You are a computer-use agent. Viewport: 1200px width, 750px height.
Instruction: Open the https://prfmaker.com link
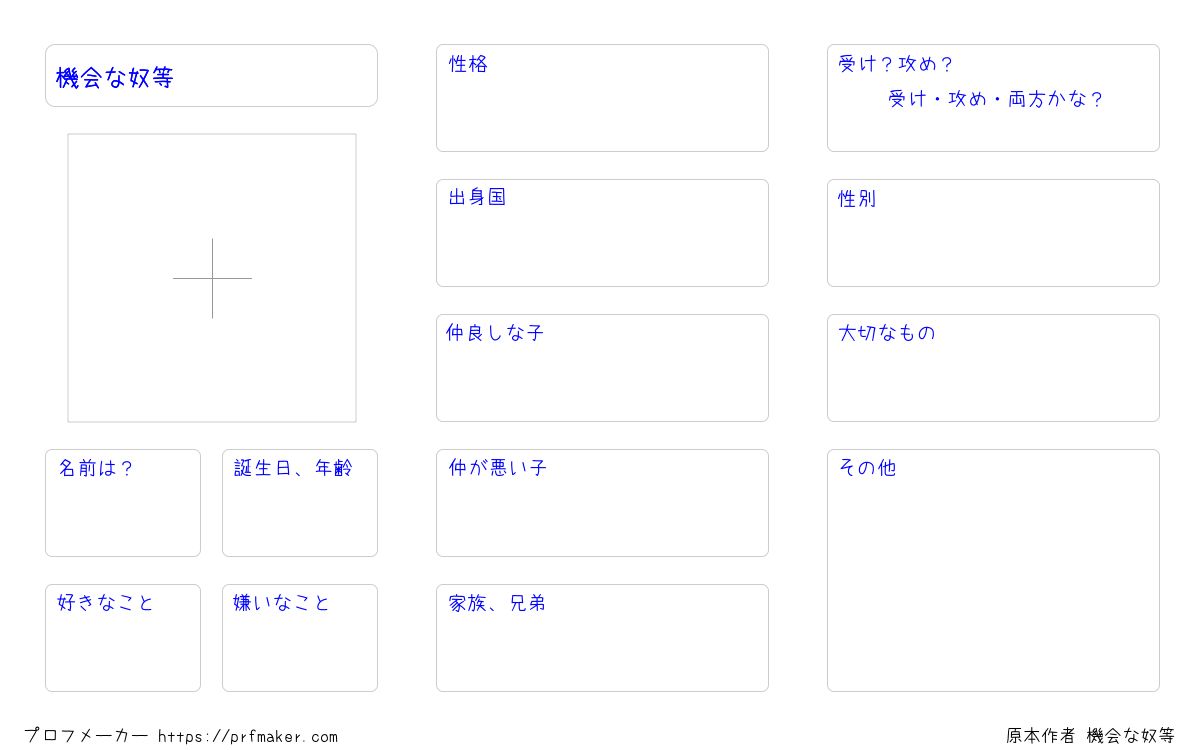(248, 737)
